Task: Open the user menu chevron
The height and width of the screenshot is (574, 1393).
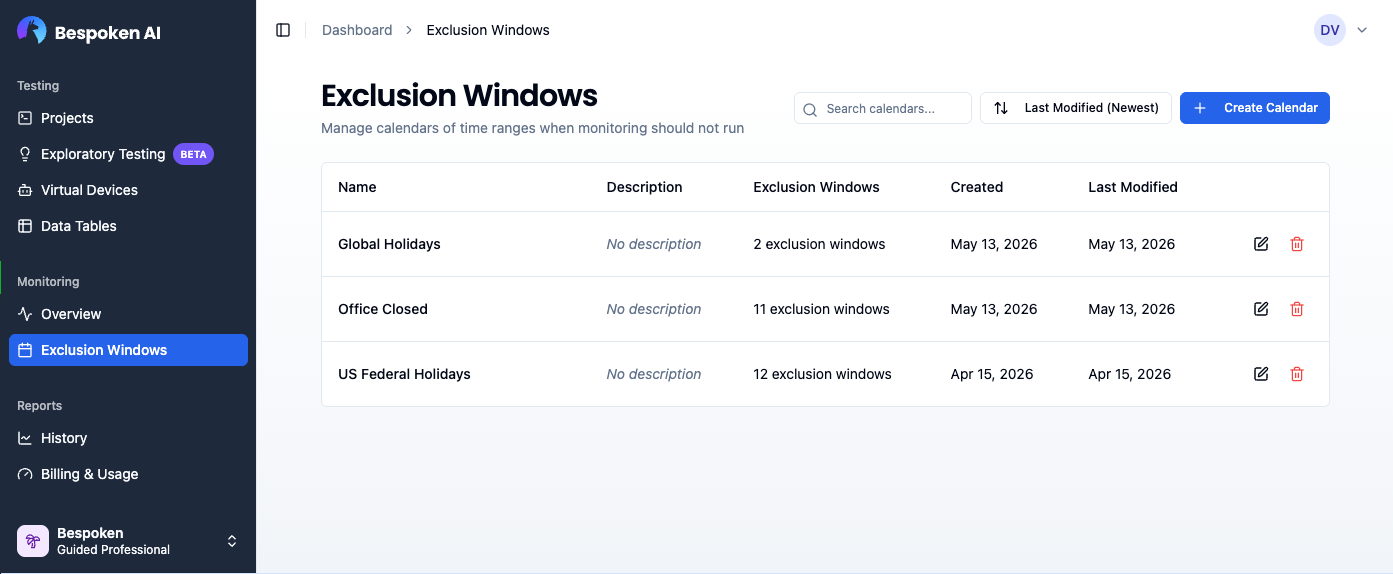Action: pyautogui.click(x=1362, y=30)
